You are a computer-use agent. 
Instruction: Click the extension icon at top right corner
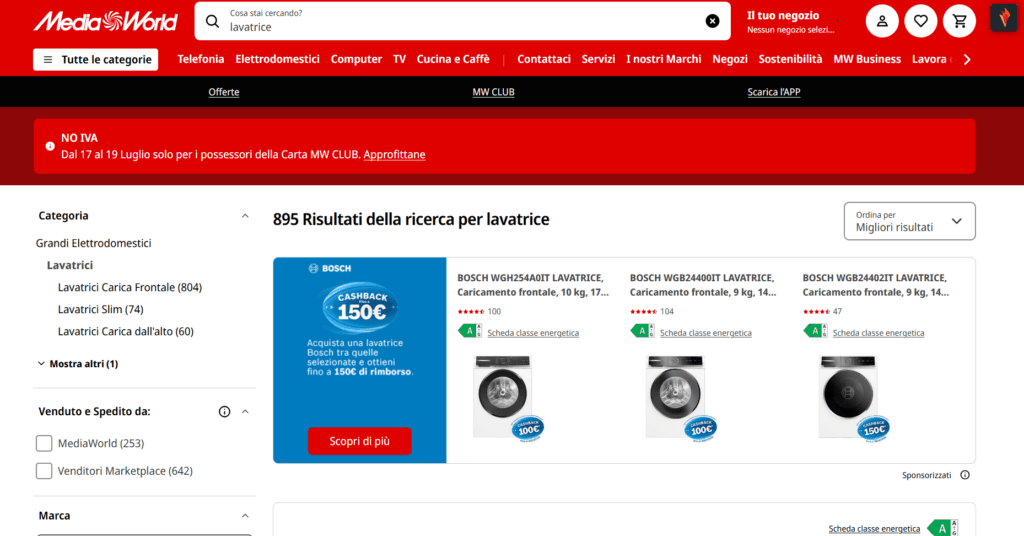[x=1004, y=18]
